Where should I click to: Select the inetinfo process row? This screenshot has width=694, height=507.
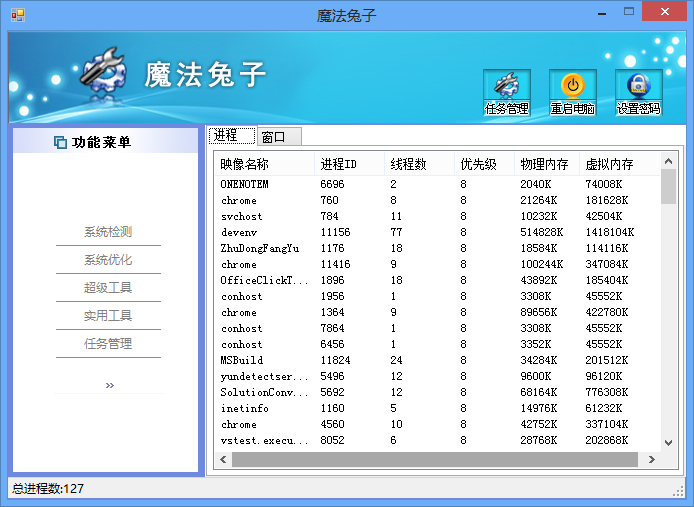[437, 408]
